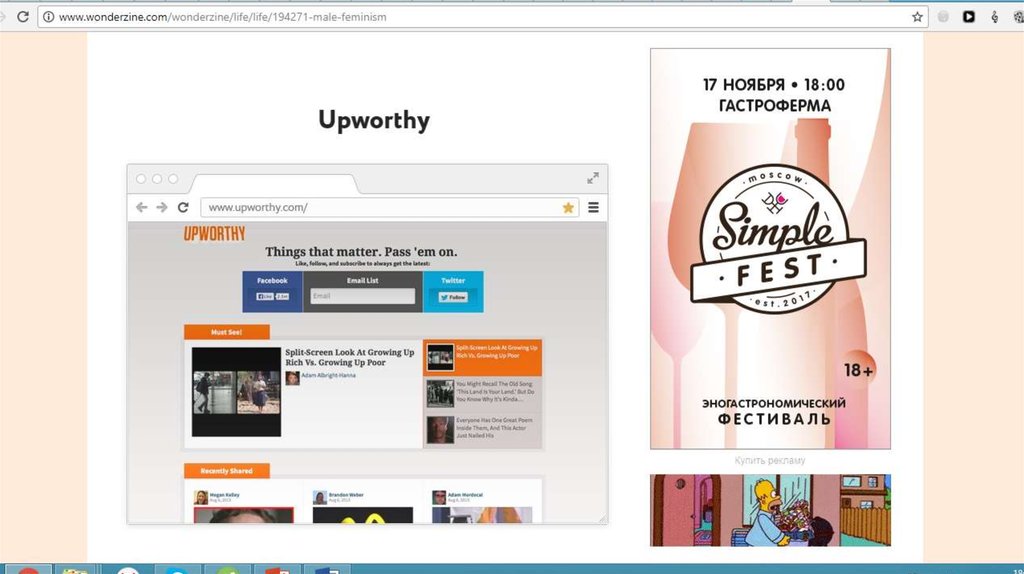Viewport: 1024px width, 574px height.
Task: Click reload icon in the Upworthy screenshot
Action: point(183,207)
